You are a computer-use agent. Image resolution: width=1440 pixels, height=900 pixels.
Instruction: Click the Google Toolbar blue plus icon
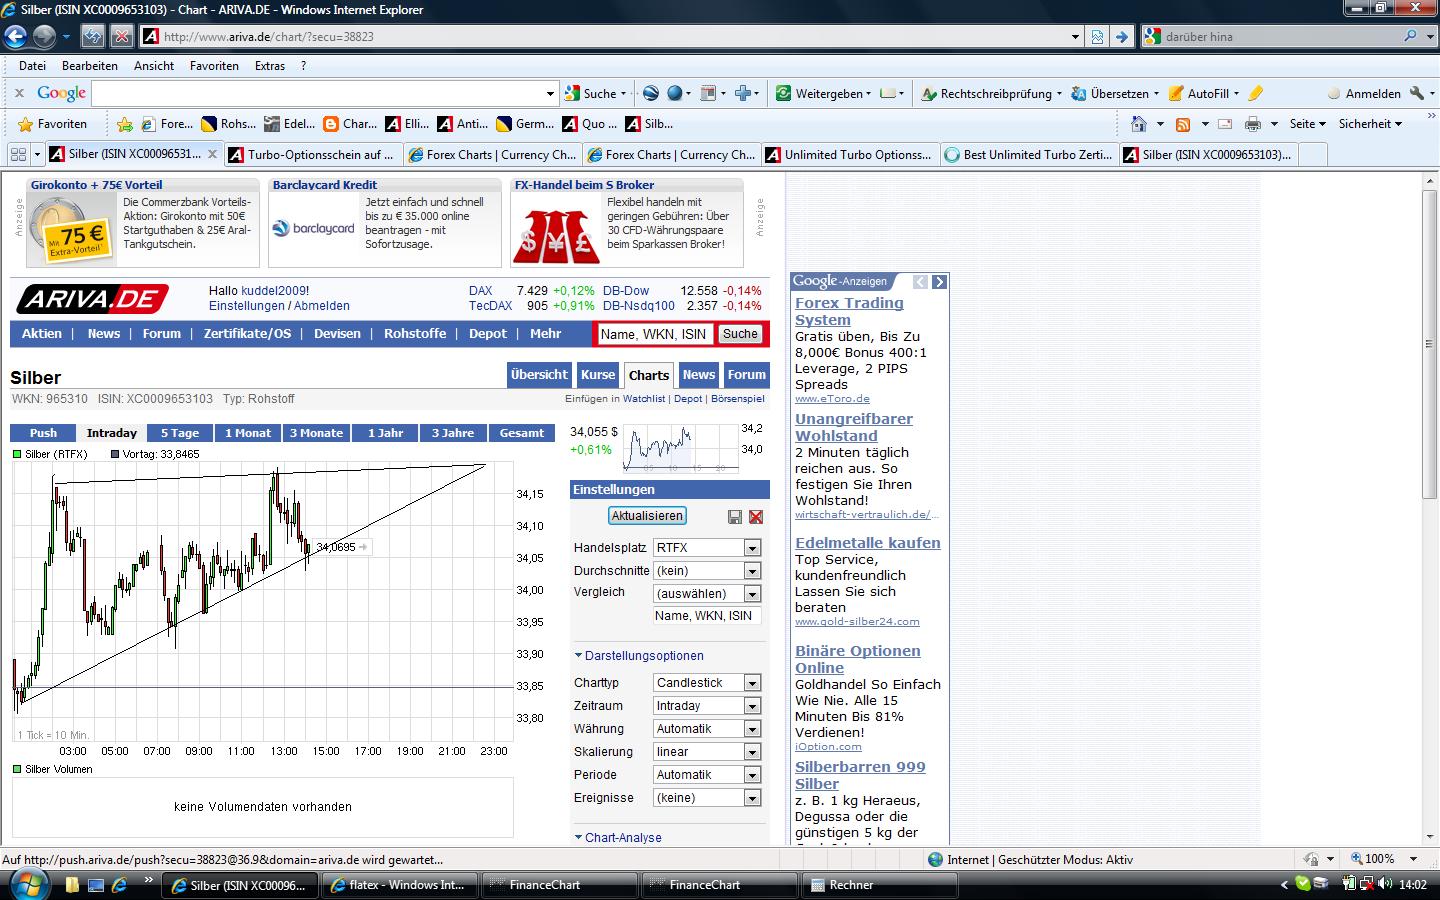tap(743, 93)
